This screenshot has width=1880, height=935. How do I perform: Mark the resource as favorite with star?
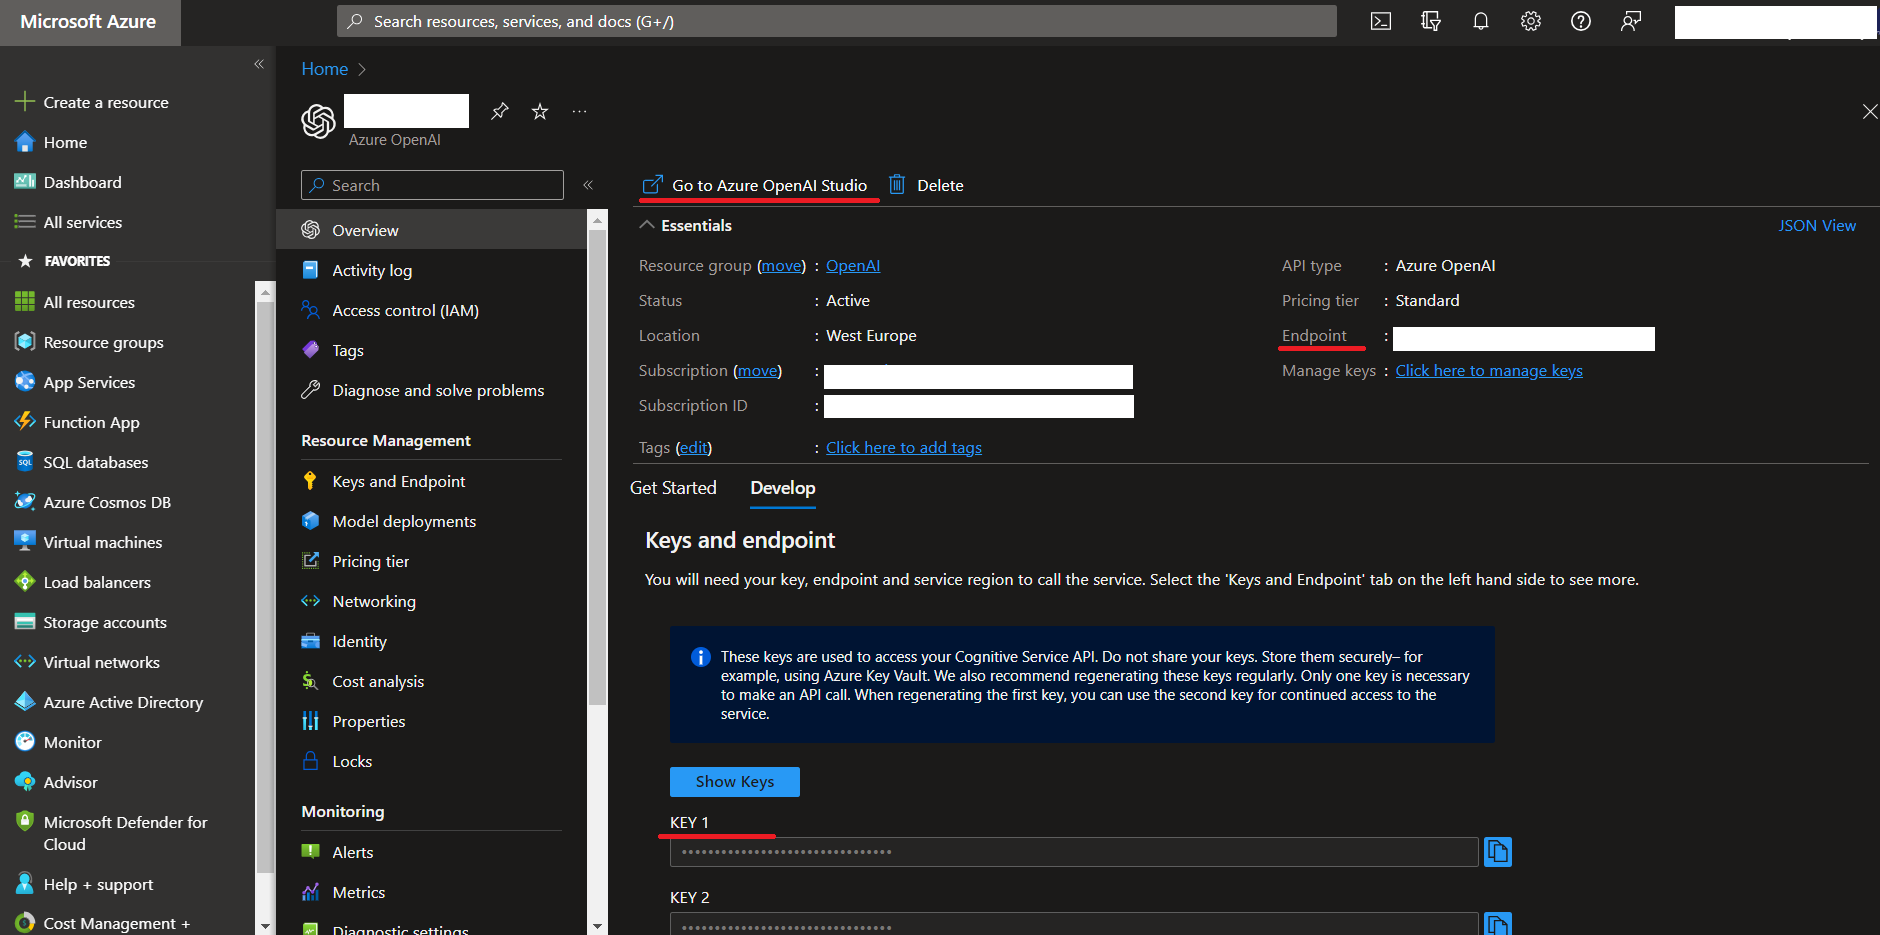coord(540,111)
